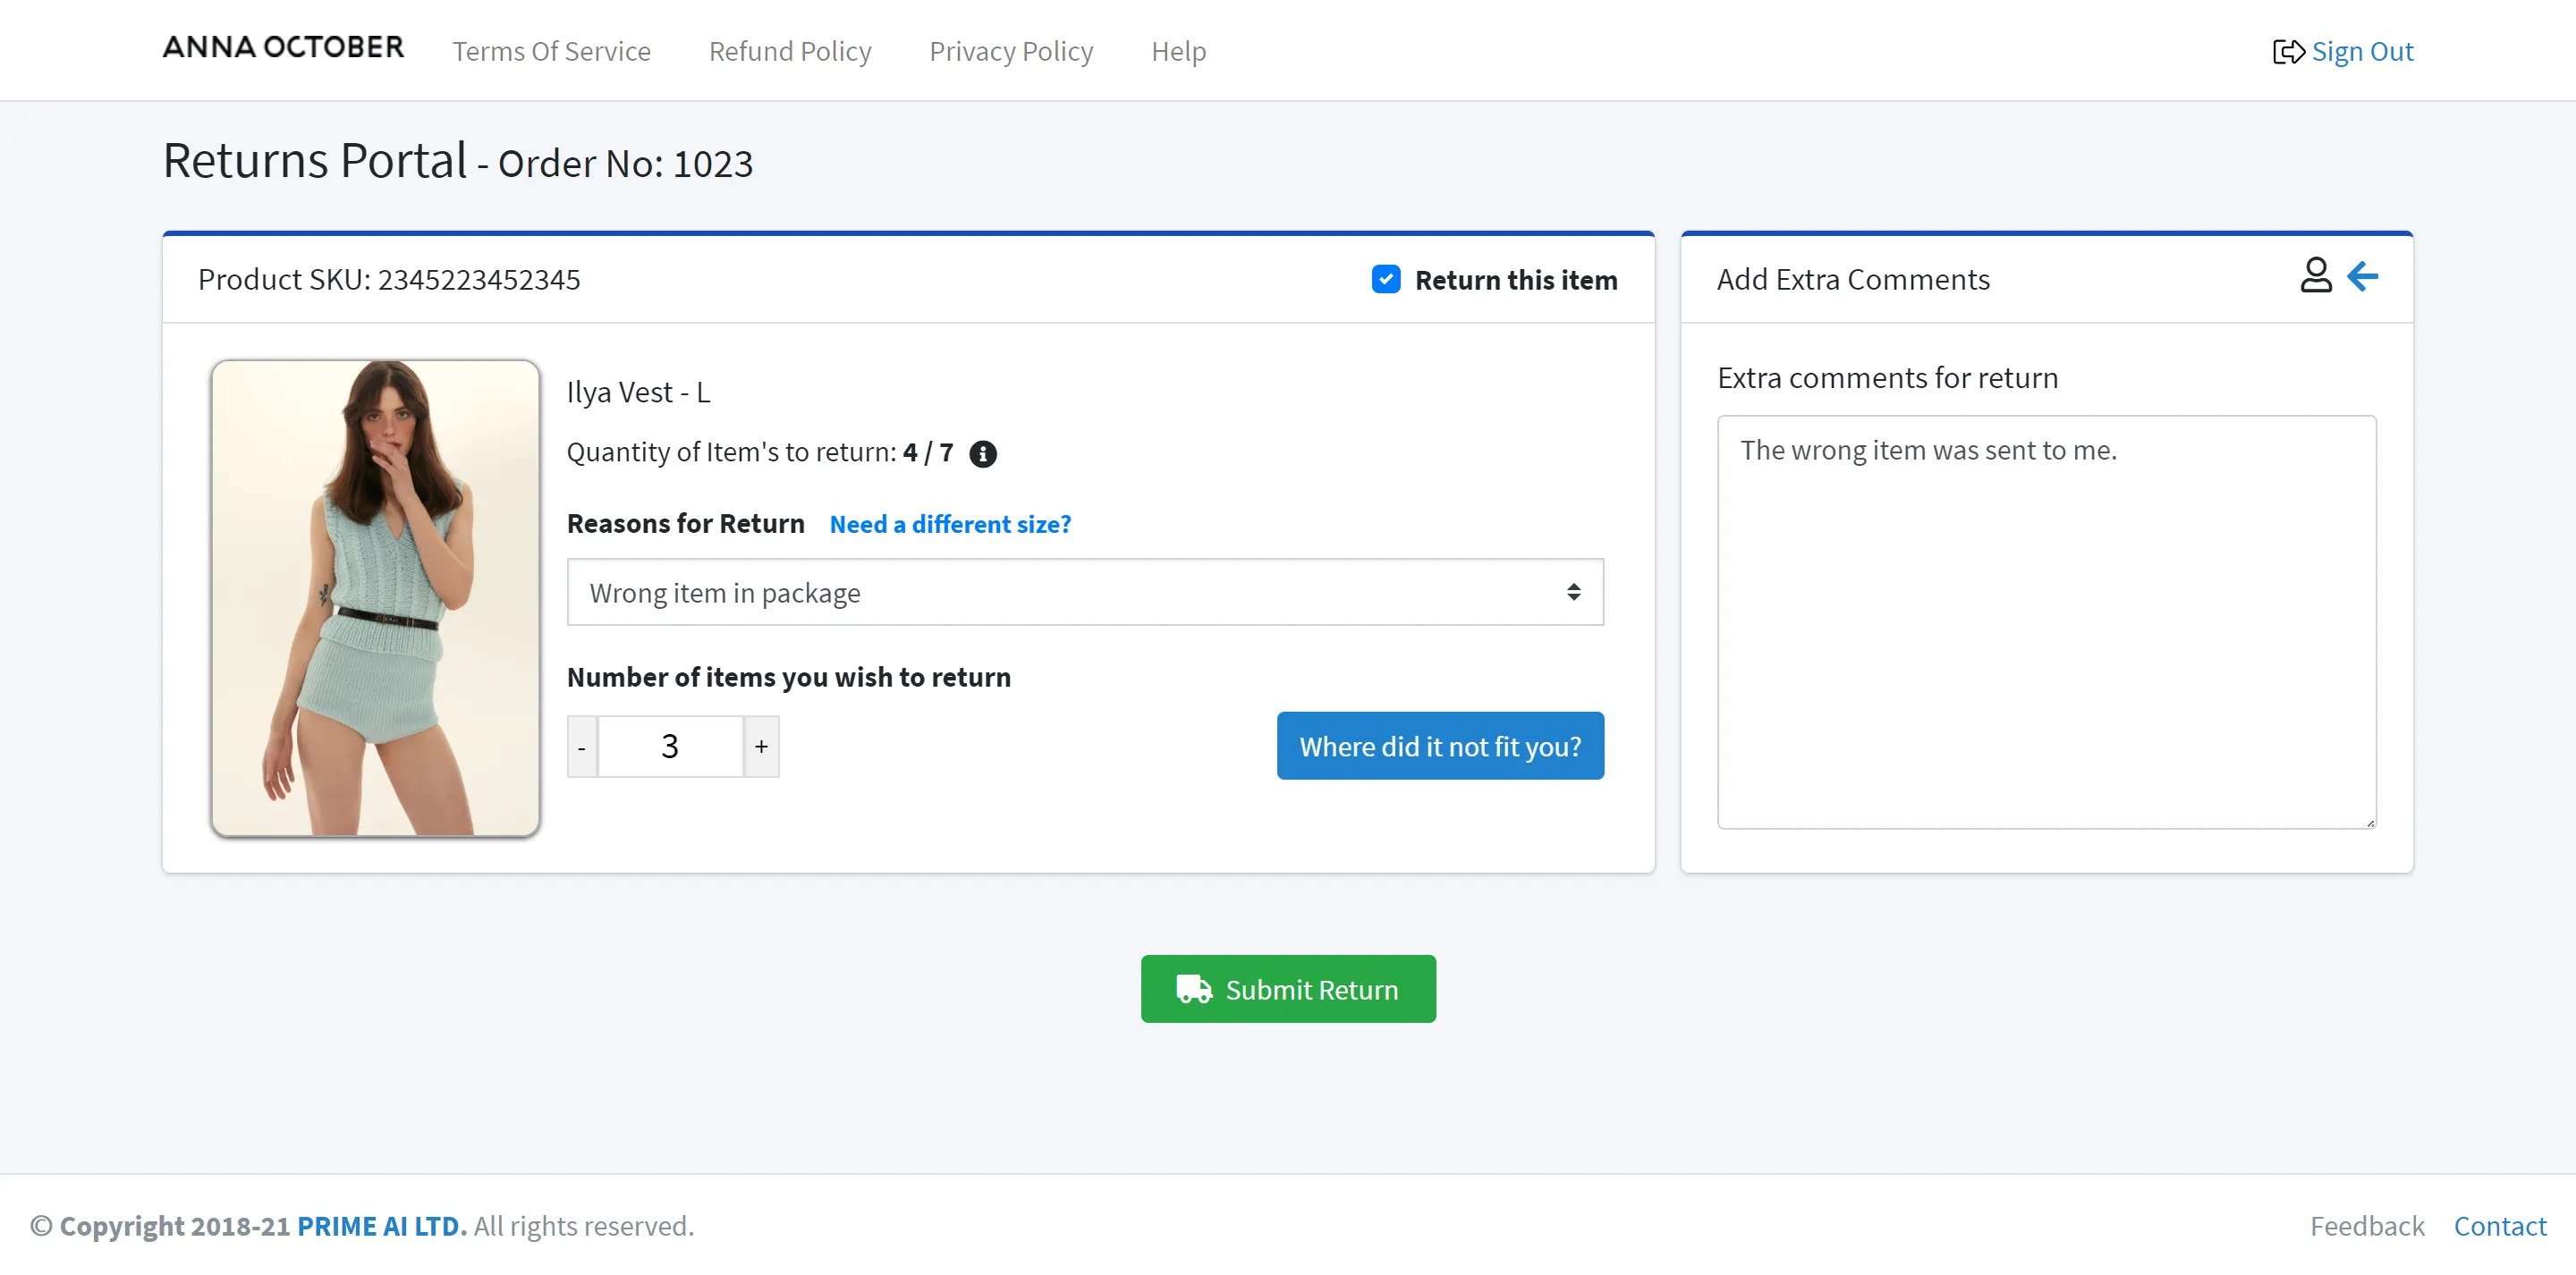Screen dimensions: 2576x1275
Task: Click the Submit Return truck icon
Action: [x=1192, y=989]
